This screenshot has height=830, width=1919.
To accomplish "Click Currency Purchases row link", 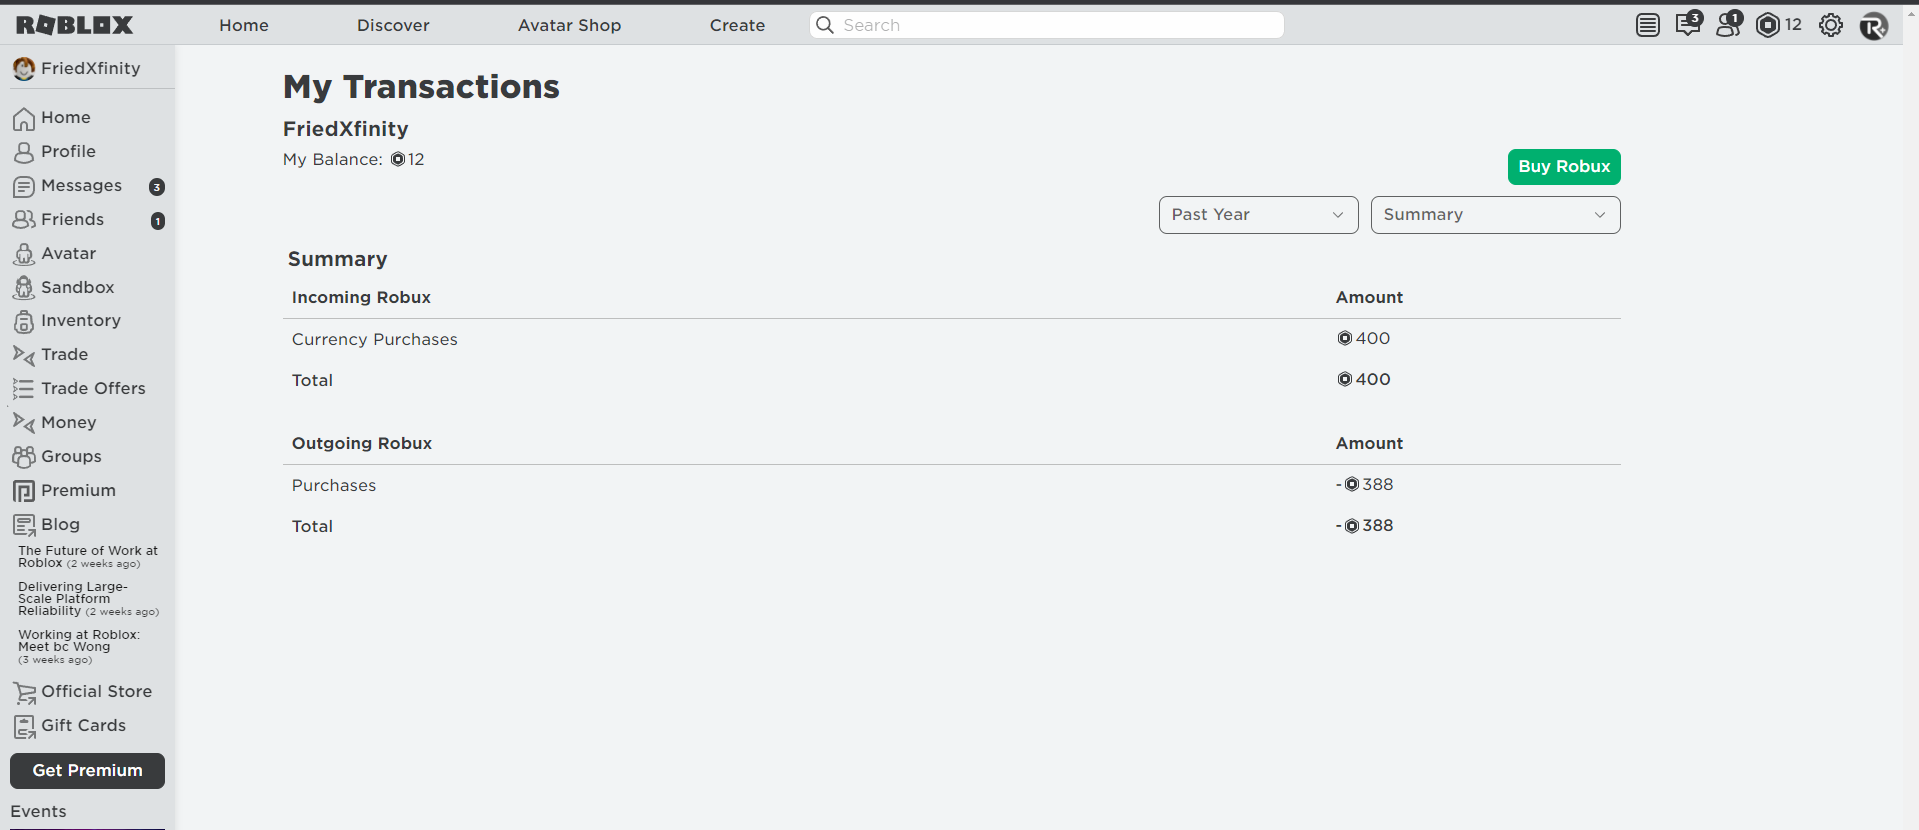I will pyautogui.click(x=374, y=340).
